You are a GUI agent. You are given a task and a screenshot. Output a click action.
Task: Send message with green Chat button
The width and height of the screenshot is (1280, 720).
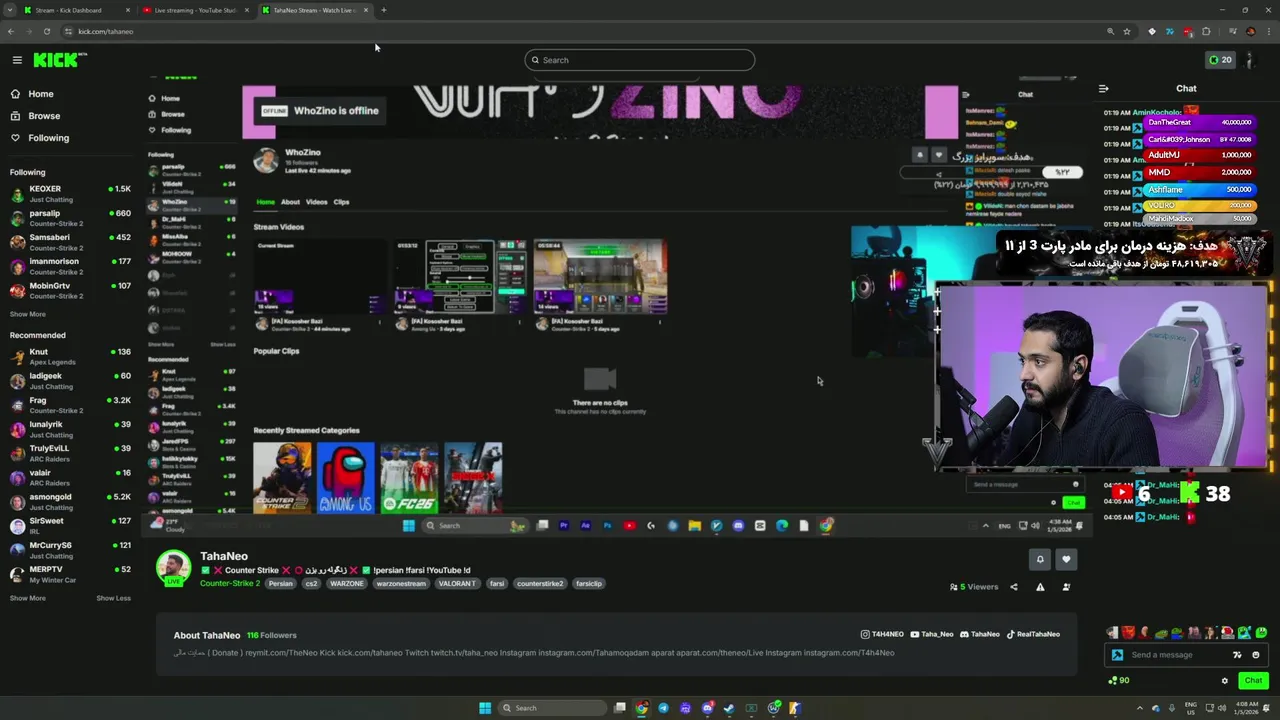click(1253, 680)
